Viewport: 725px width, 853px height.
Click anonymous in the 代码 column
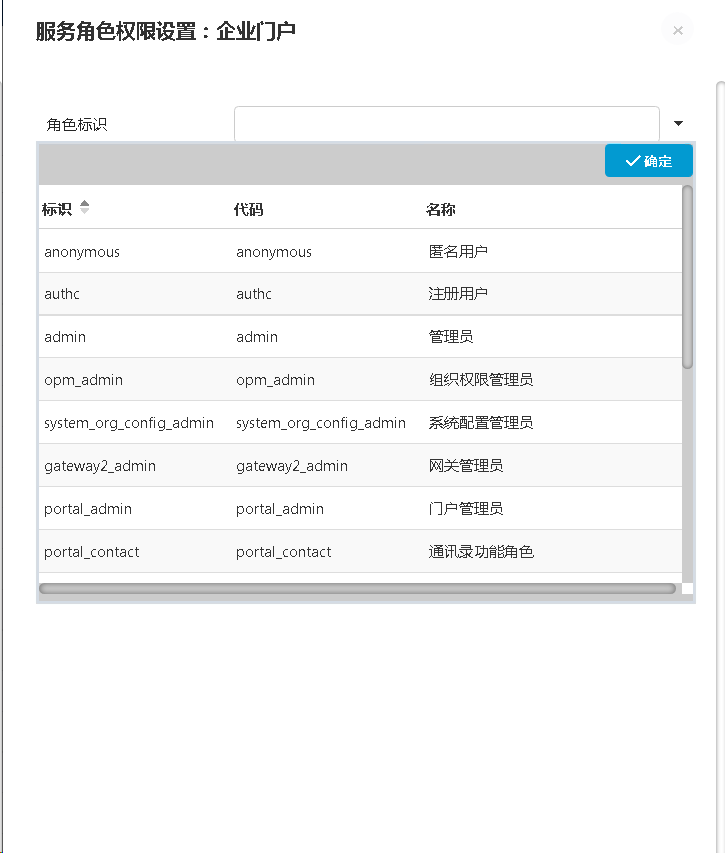[274, 252]
